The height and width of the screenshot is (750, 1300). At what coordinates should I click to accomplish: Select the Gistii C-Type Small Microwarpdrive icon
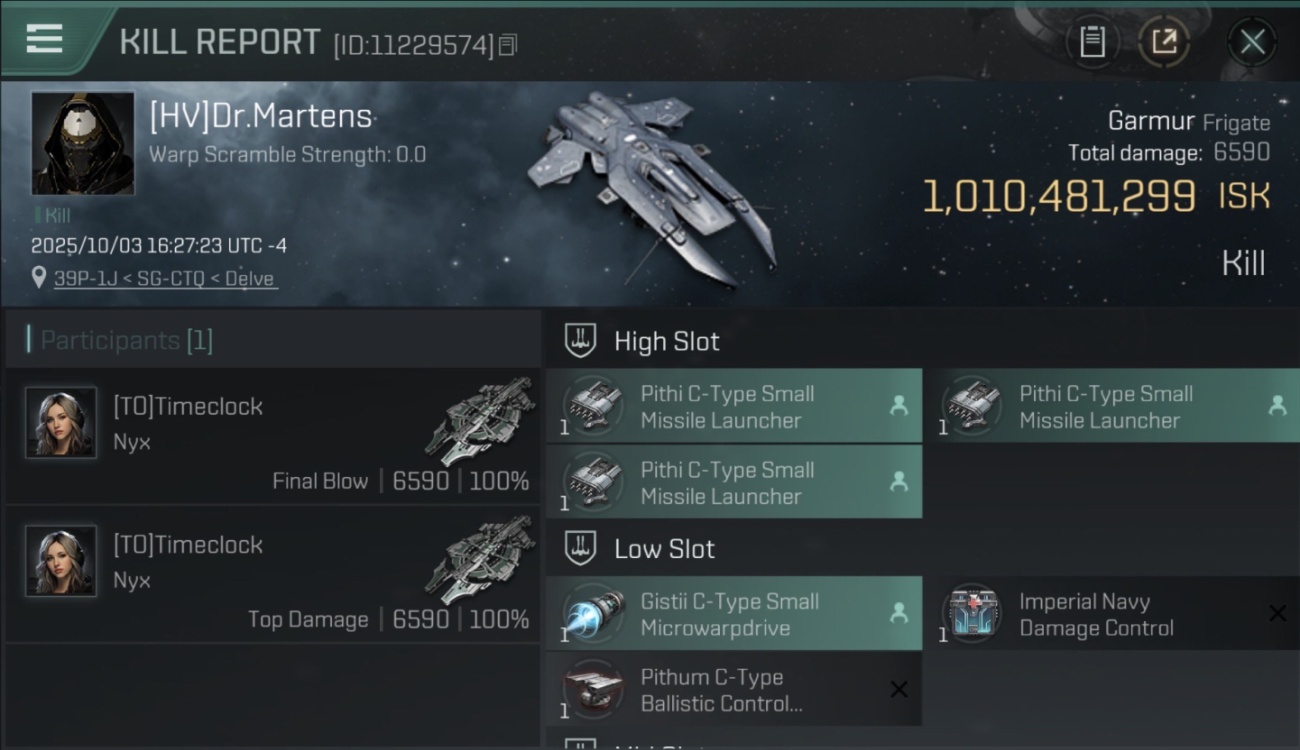point(594,613)
